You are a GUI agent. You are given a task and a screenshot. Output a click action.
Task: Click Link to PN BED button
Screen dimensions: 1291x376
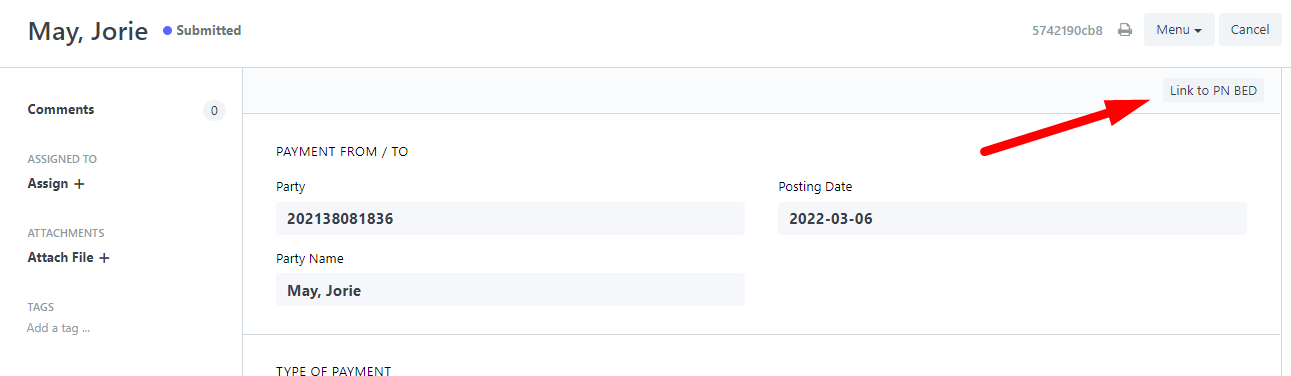point(1213,91)
